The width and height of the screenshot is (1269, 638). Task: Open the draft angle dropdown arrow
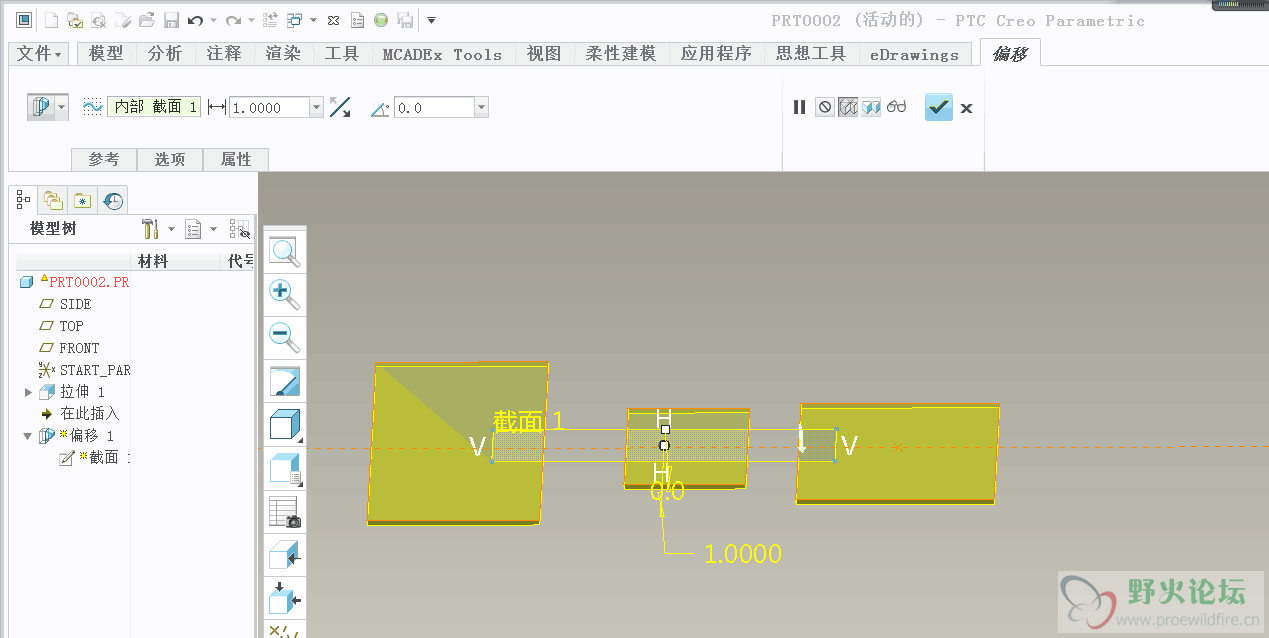482,107
